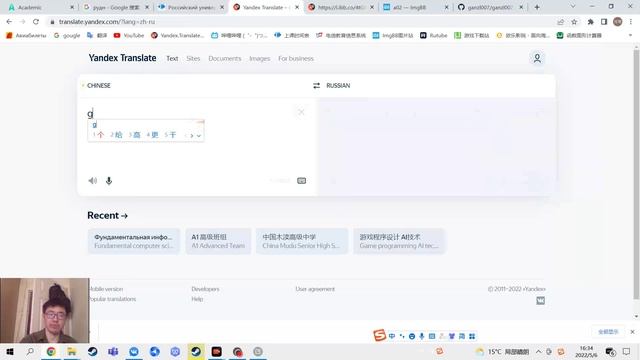Viewport: 640px width, 360px height.
Task: Expand the IME candidate list
Action: [x=199, y=136]
